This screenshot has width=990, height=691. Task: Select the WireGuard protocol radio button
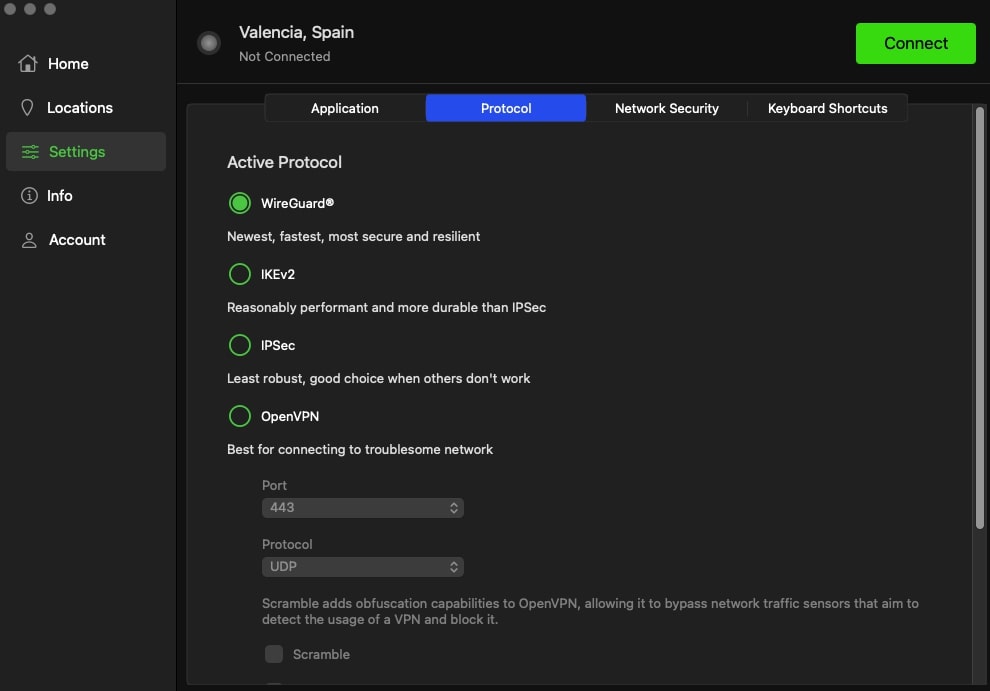[x=240, y=203]
